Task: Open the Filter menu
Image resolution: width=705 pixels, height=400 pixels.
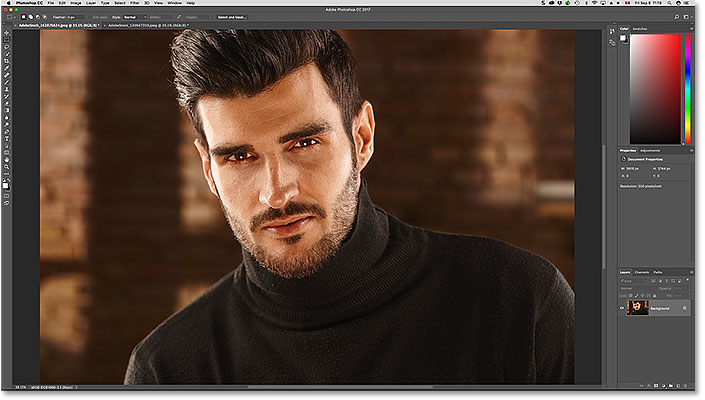Action: (x=135, y=3)
